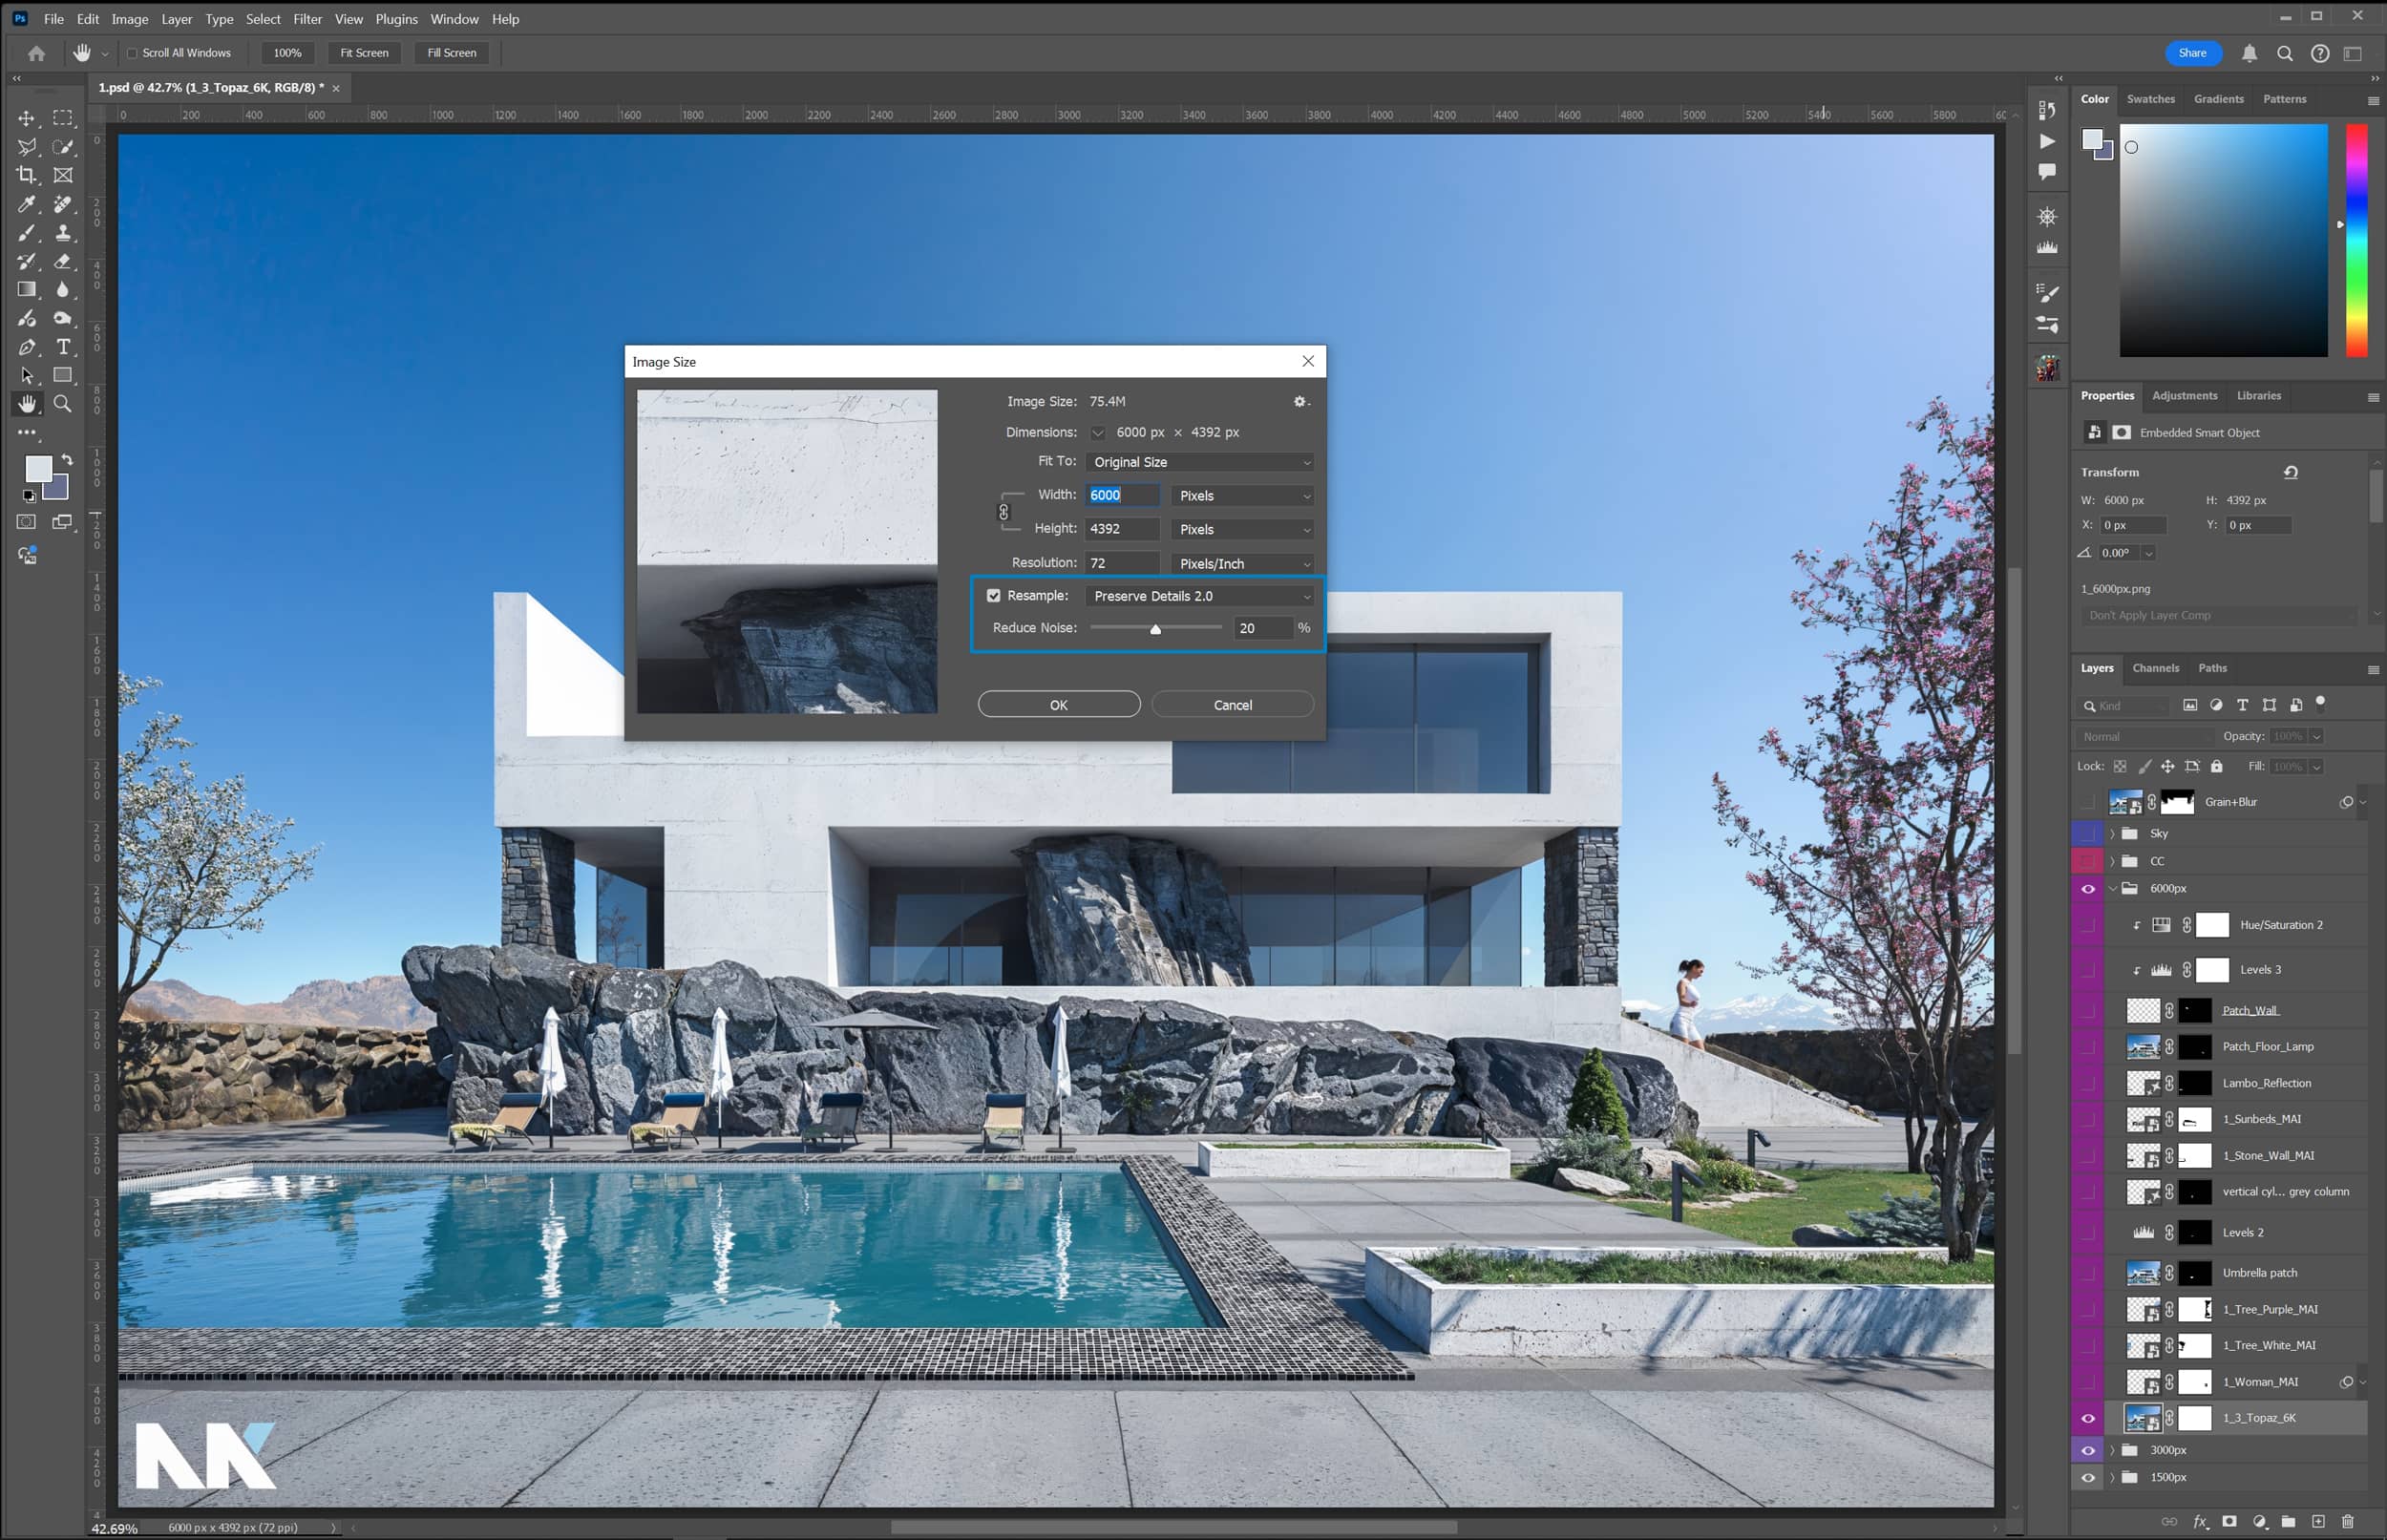Click the hue spectrum strip in Color panel
This screenshot has height=1540, width=2387.
click(2357, 240)
